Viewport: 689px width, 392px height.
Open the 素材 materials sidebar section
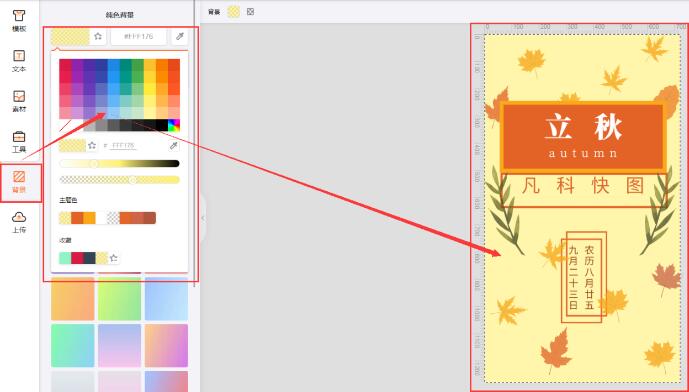click(x=19, y=101)
